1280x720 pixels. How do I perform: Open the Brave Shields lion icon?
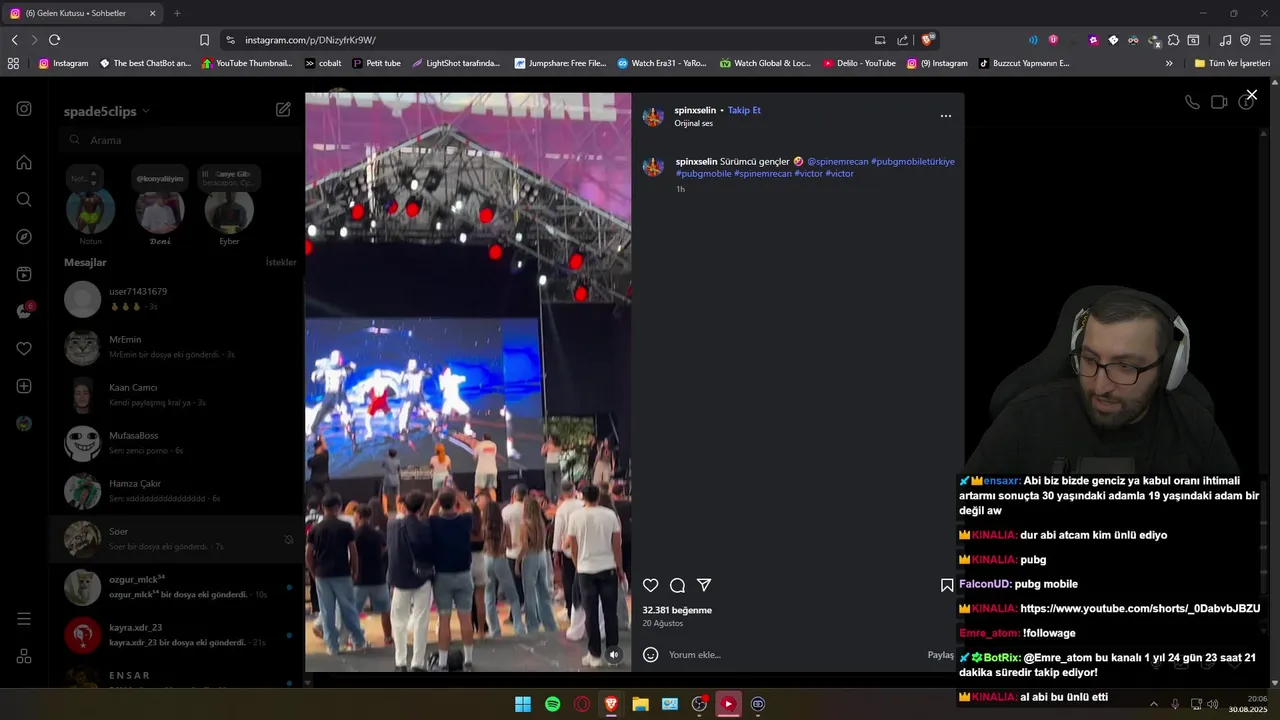928,40
